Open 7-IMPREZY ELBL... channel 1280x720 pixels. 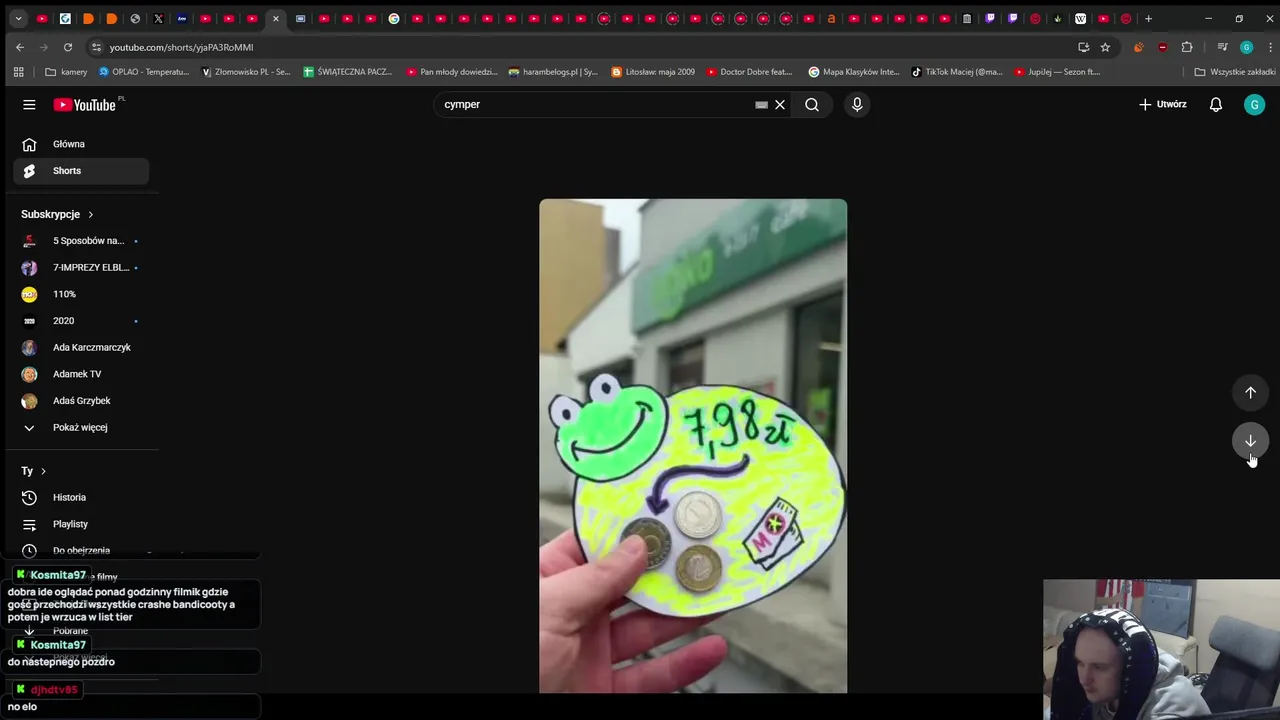pyautogui.click(x=81, y=267)
